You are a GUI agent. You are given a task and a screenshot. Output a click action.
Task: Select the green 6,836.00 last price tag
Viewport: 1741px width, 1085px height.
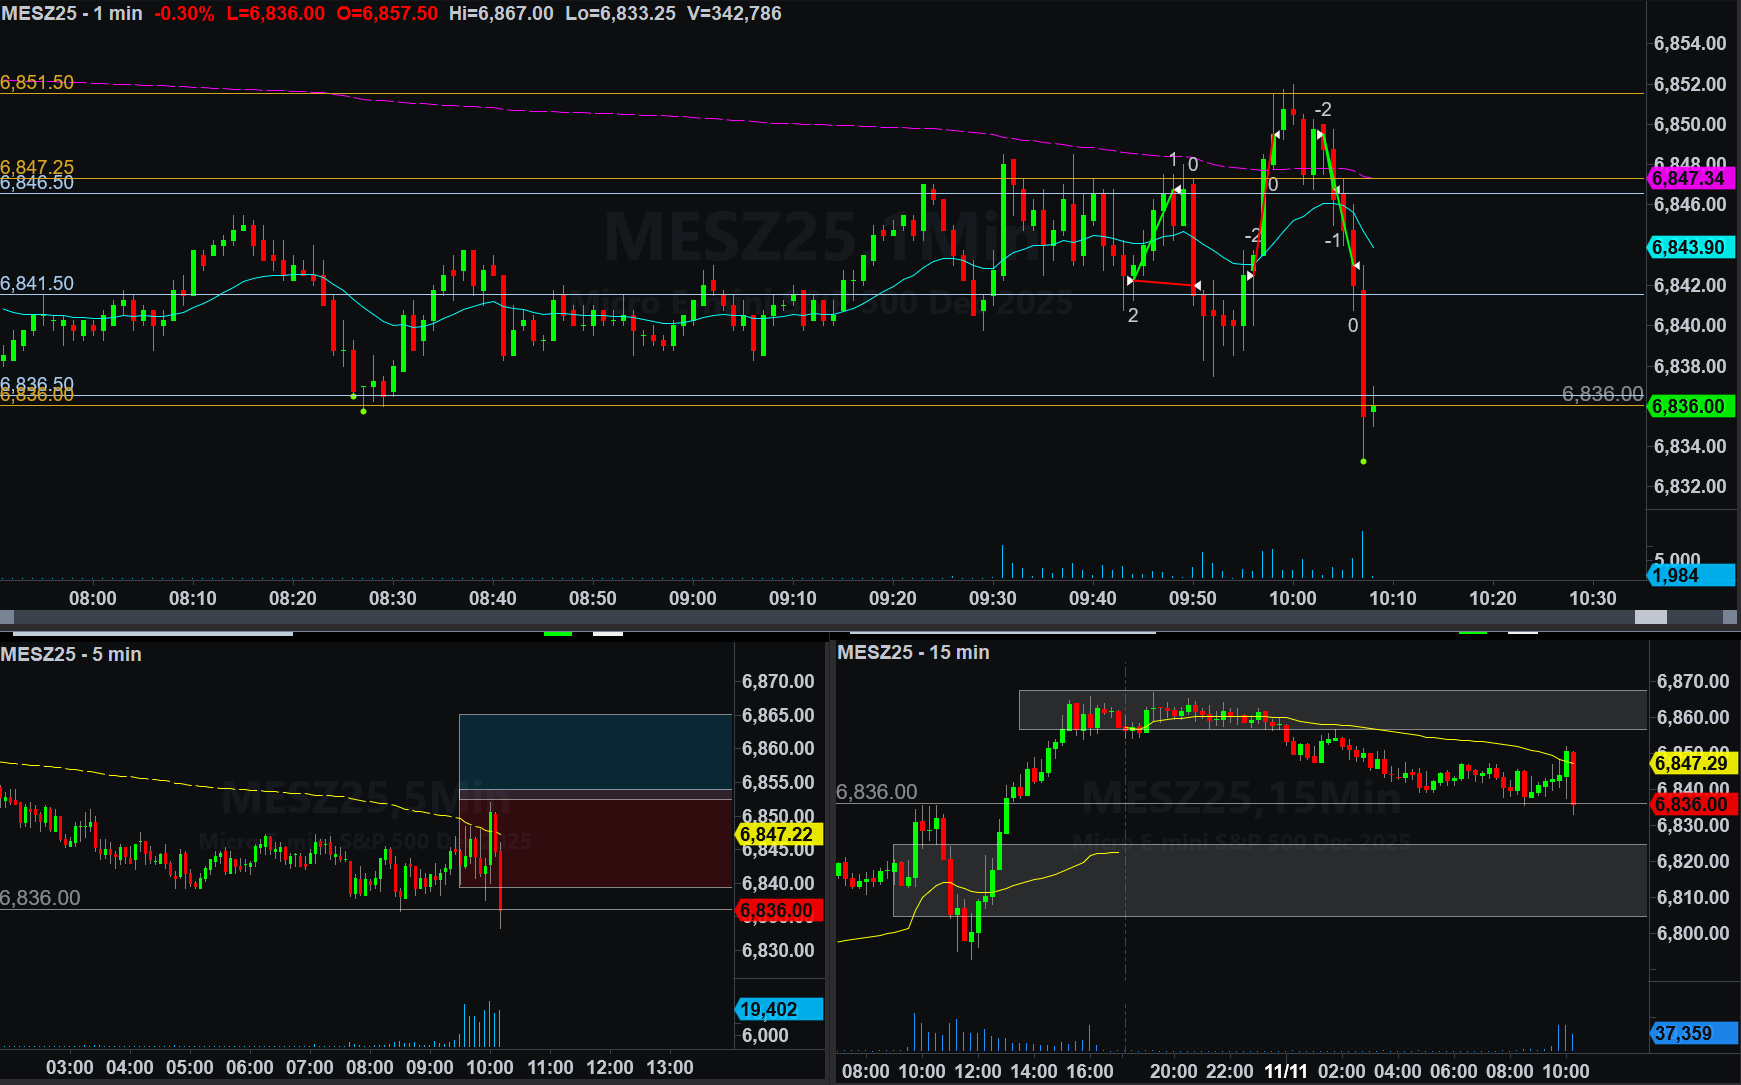[1689, 406]
